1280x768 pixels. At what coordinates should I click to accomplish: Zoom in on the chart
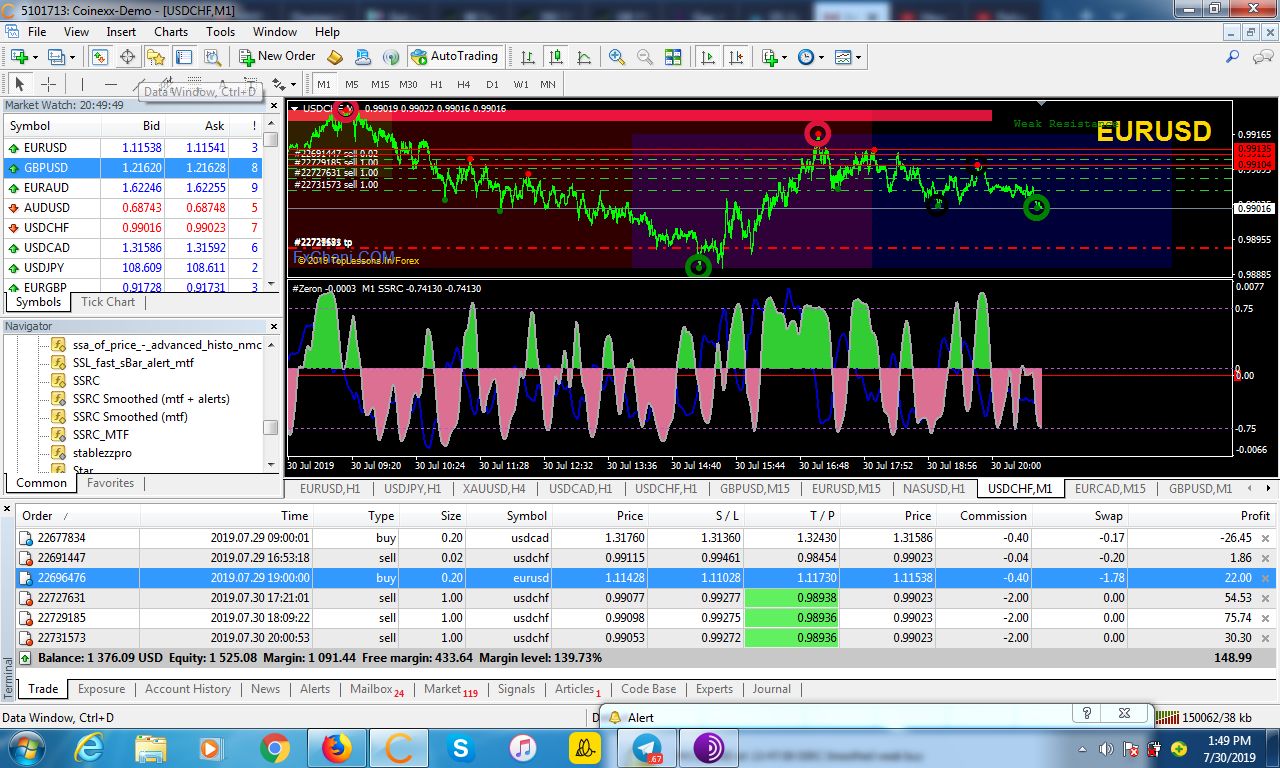[617, 57]
